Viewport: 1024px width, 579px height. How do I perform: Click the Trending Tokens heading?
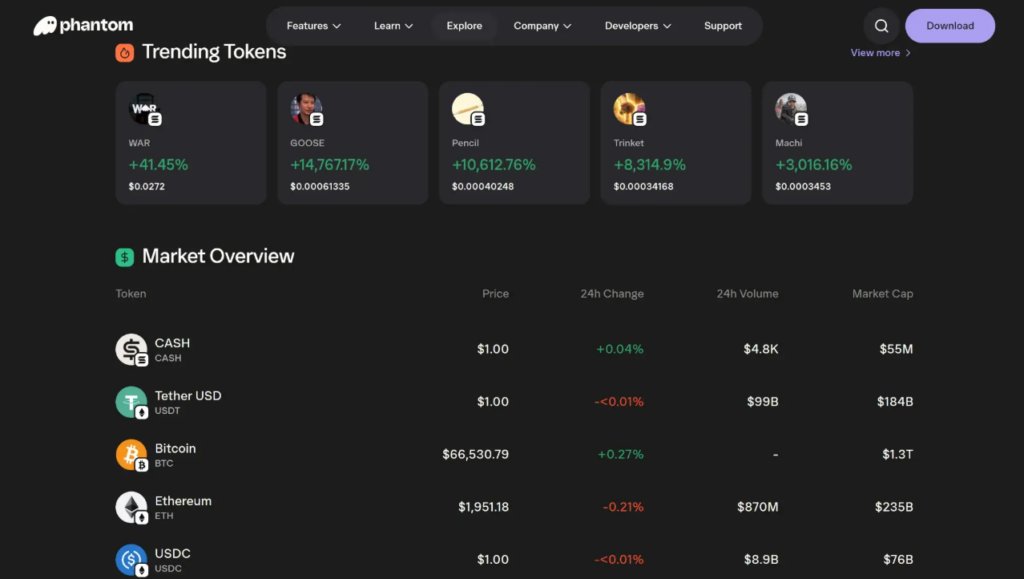(x=214, y=52)
